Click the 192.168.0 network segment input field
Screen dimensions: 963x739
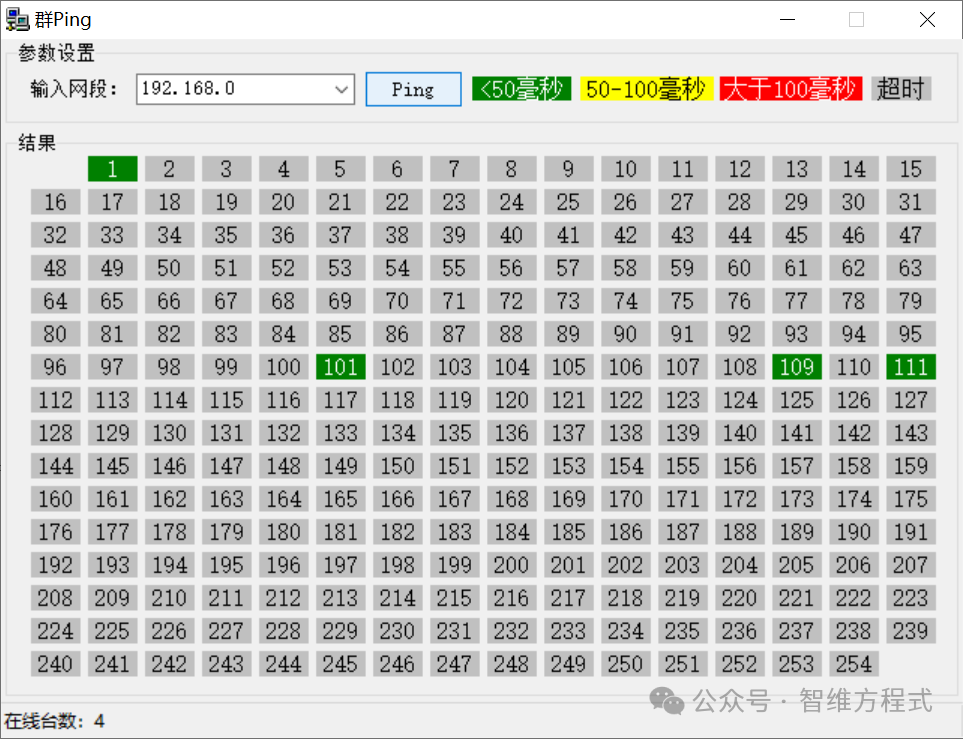pos(235,89)
